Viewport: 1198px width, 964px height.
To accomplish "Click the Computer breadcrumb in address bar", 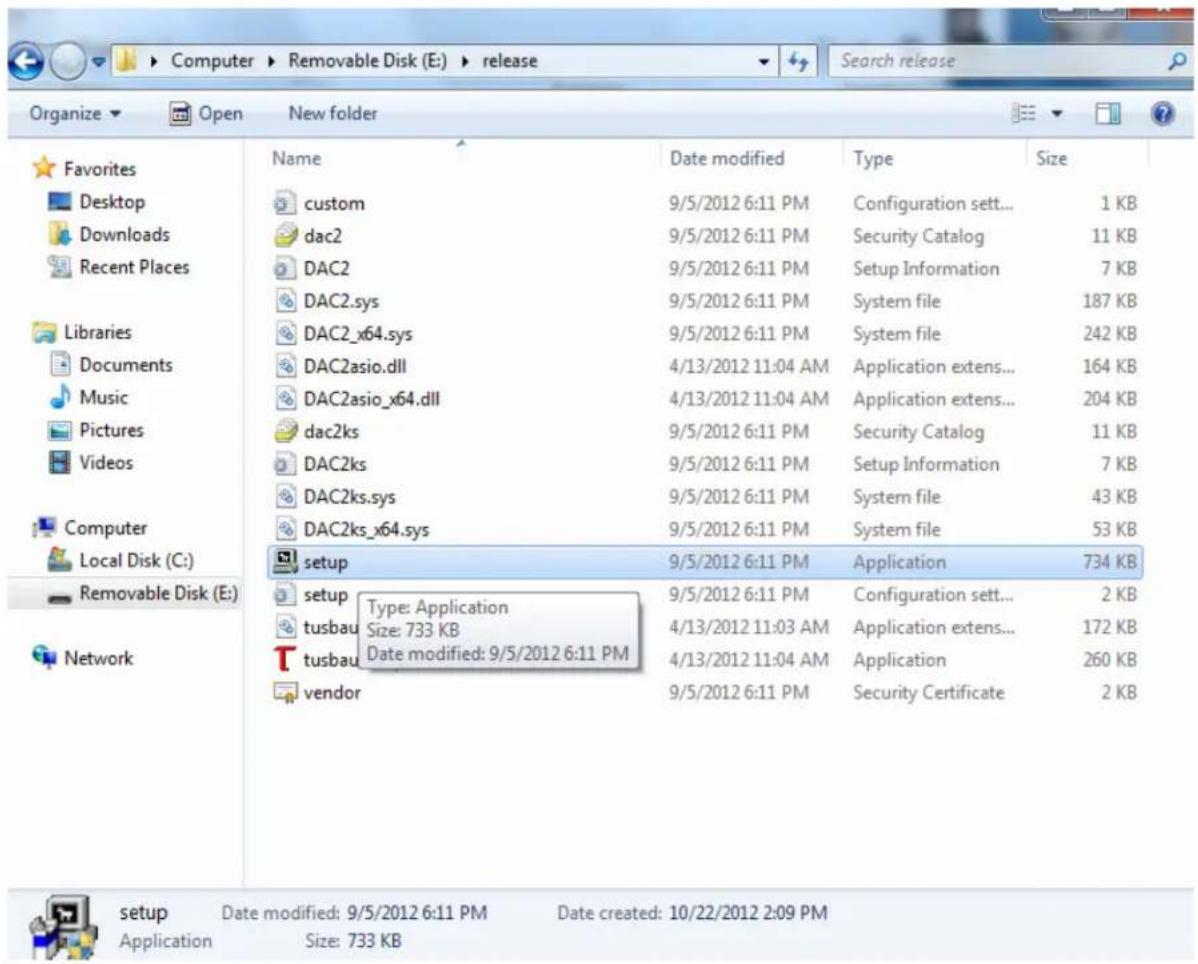I will [212, 61].
